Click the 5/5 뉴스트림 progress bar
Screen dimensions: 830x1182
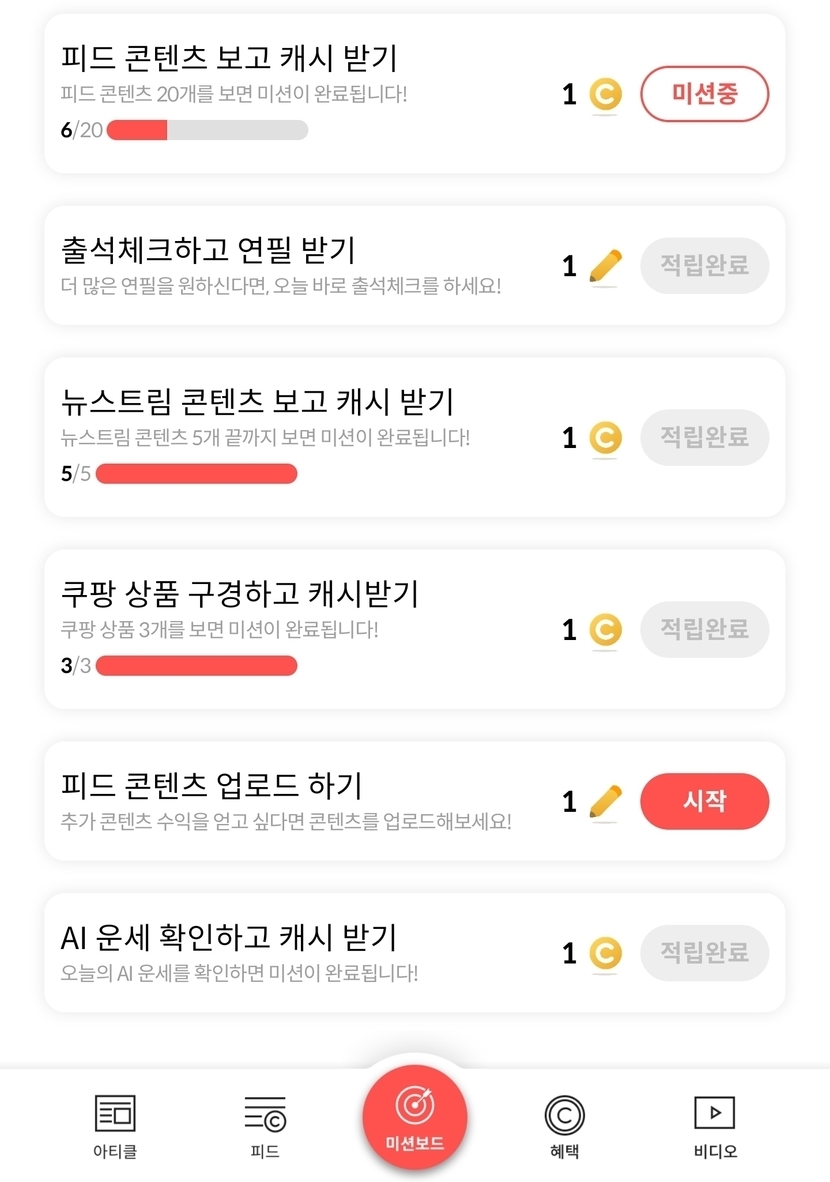(x=196, y=473)
